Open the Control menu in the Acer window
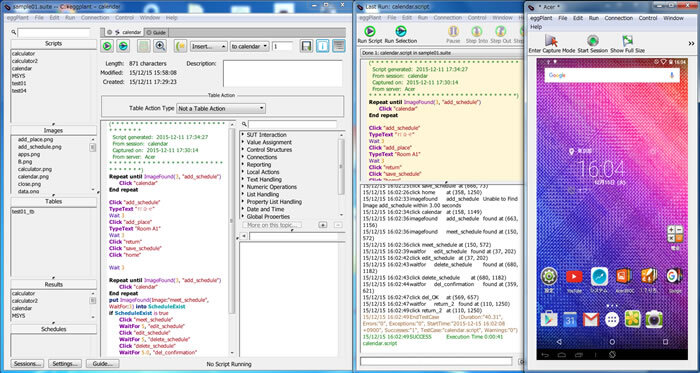 [x=648, y=18]
